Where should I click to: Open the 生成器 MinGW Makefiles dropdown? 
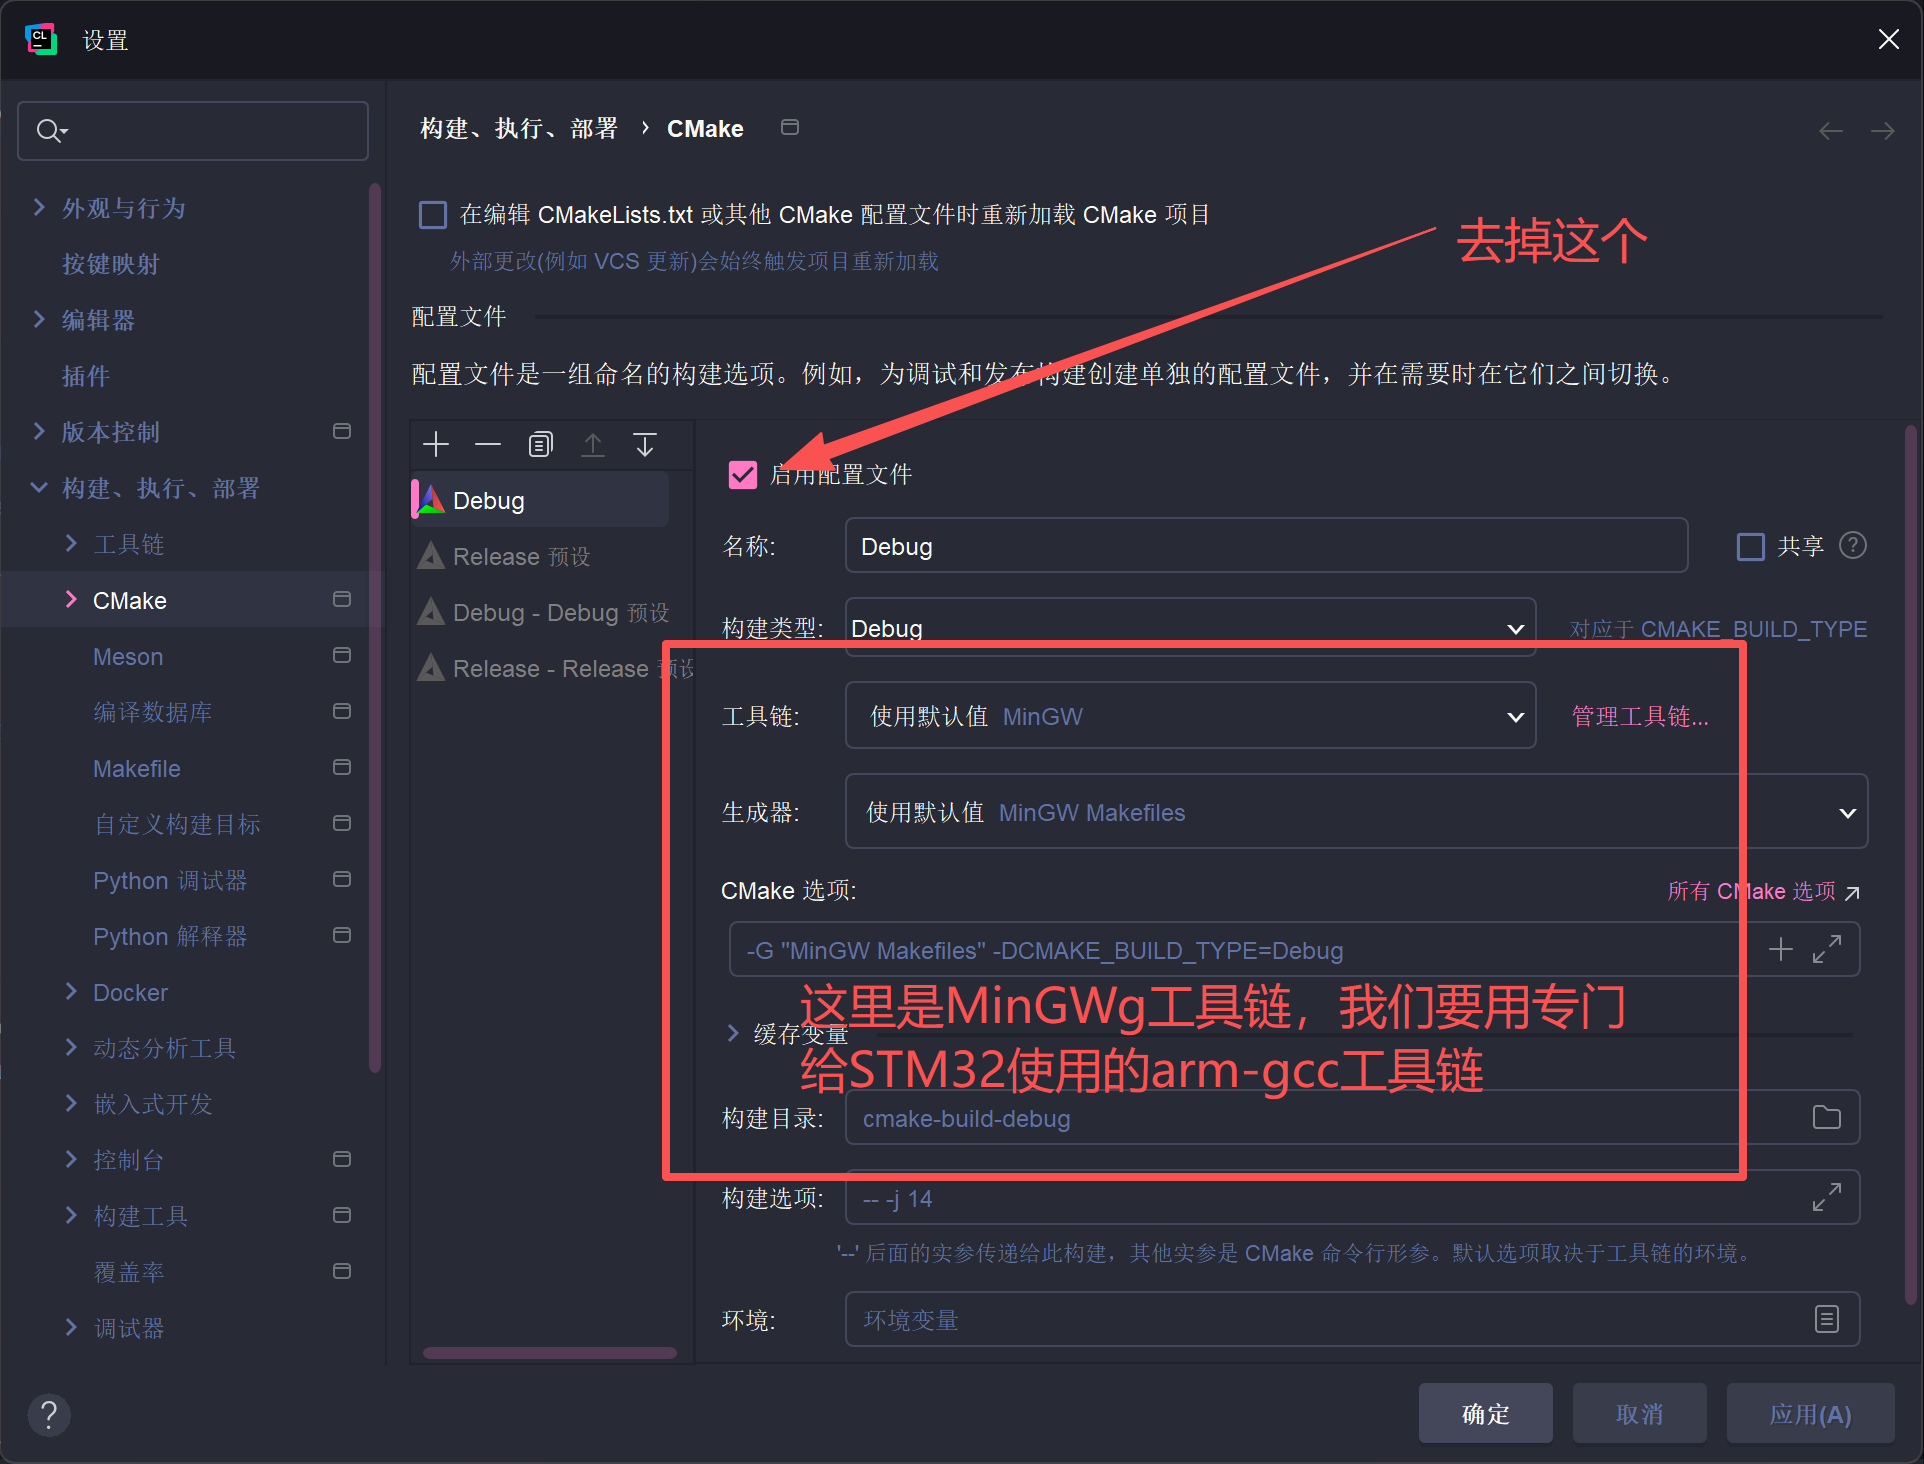1357,812
